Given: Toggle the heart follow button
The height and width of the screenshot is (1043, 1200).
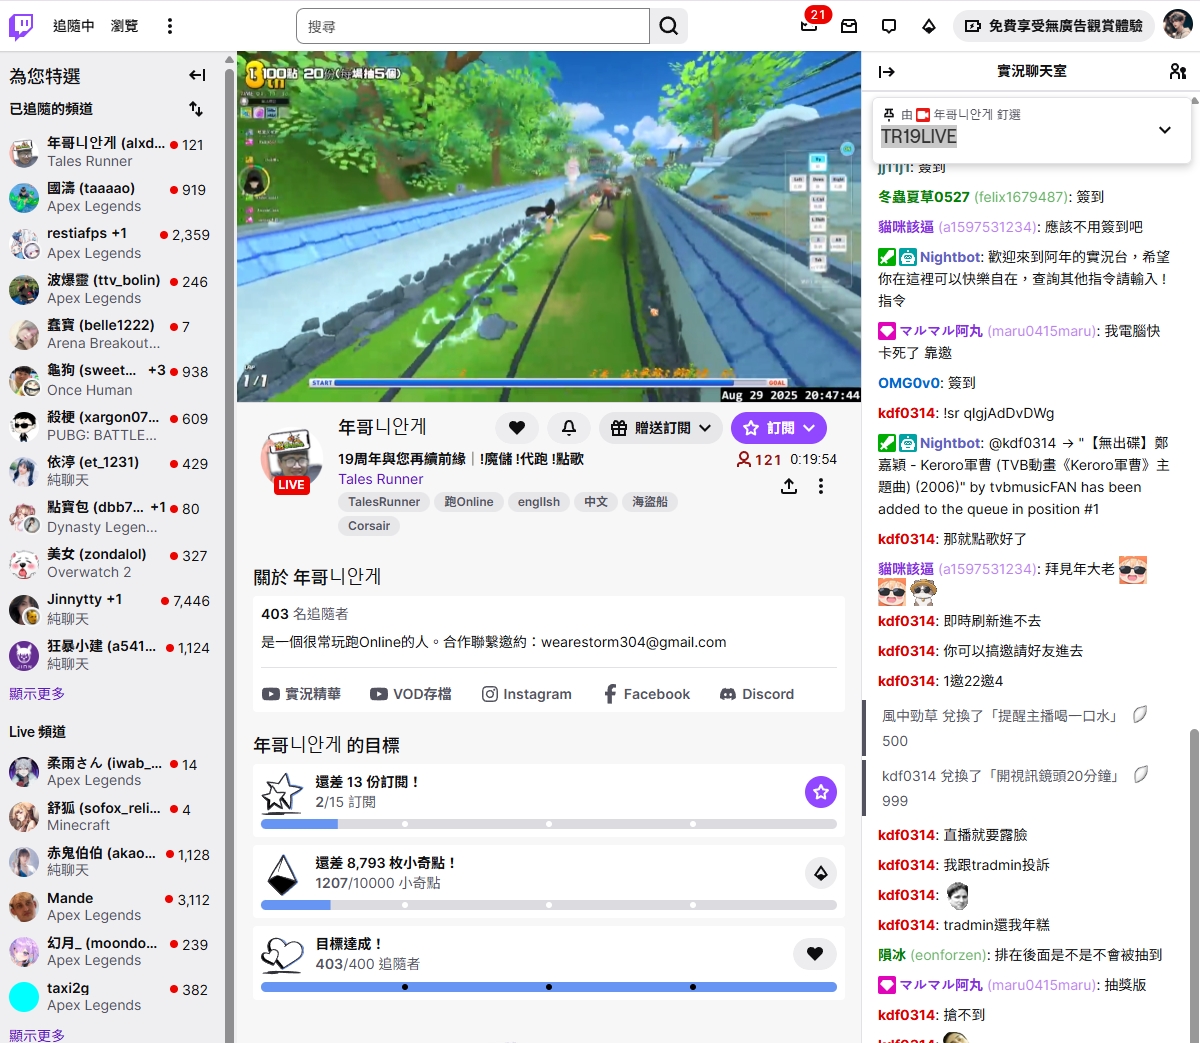Looking at the screenshot, I should pos(517,428).
